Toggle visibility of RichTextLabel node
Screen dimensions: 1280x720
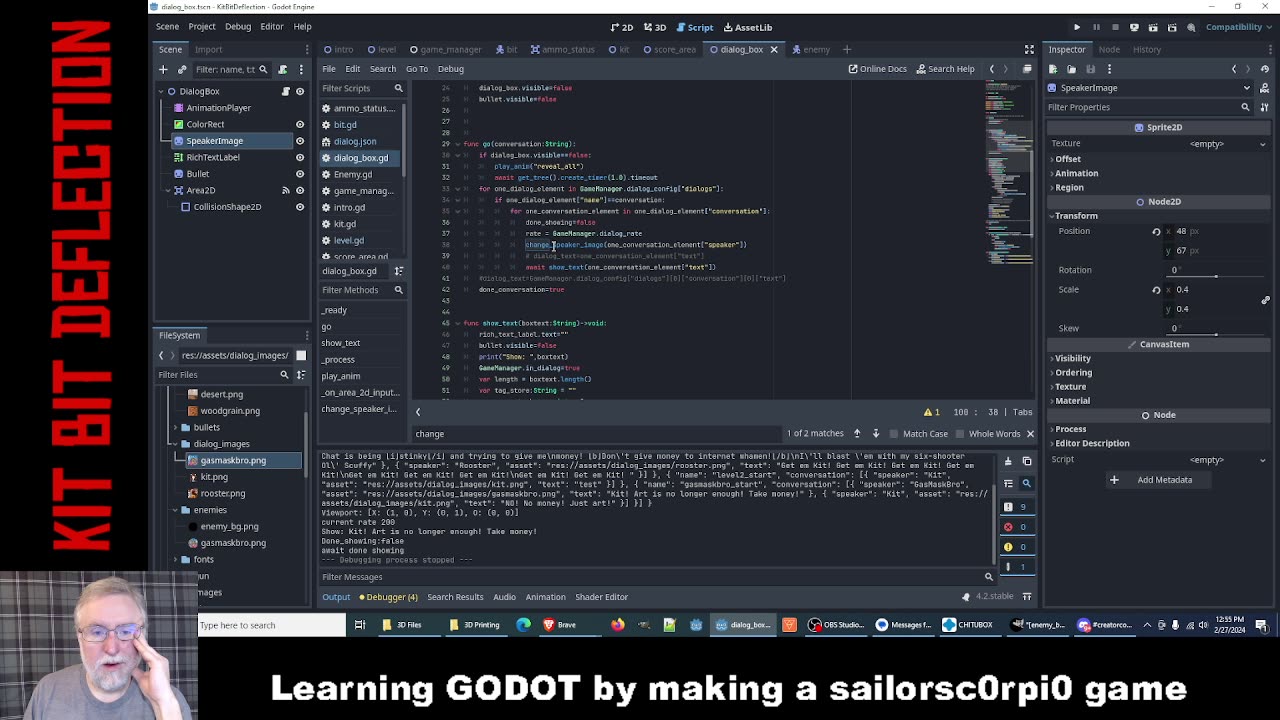point(299,157)
